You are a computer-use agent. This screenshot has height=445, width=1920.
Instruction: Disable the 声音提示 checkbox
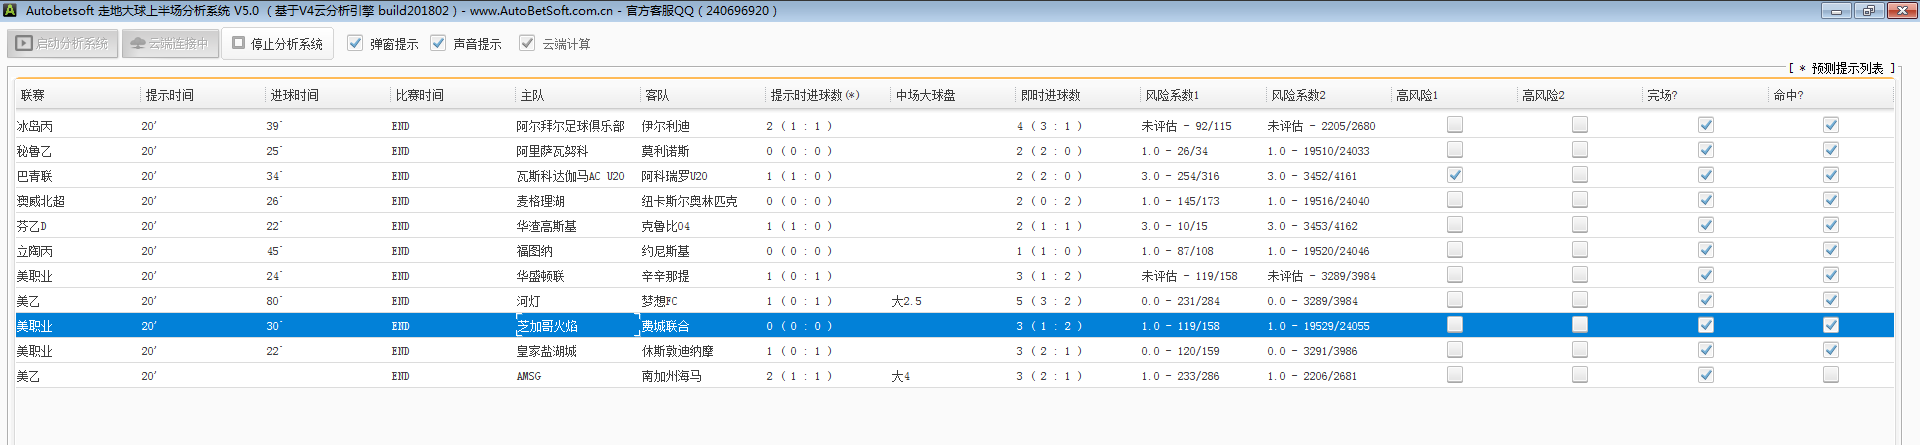(x=438, y=43)
